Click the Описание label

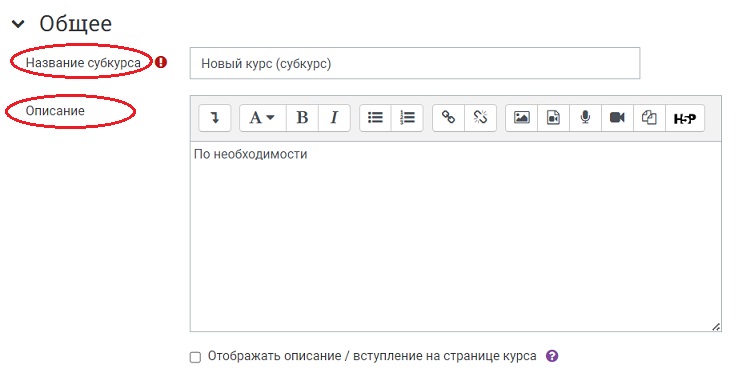[55, 111]
